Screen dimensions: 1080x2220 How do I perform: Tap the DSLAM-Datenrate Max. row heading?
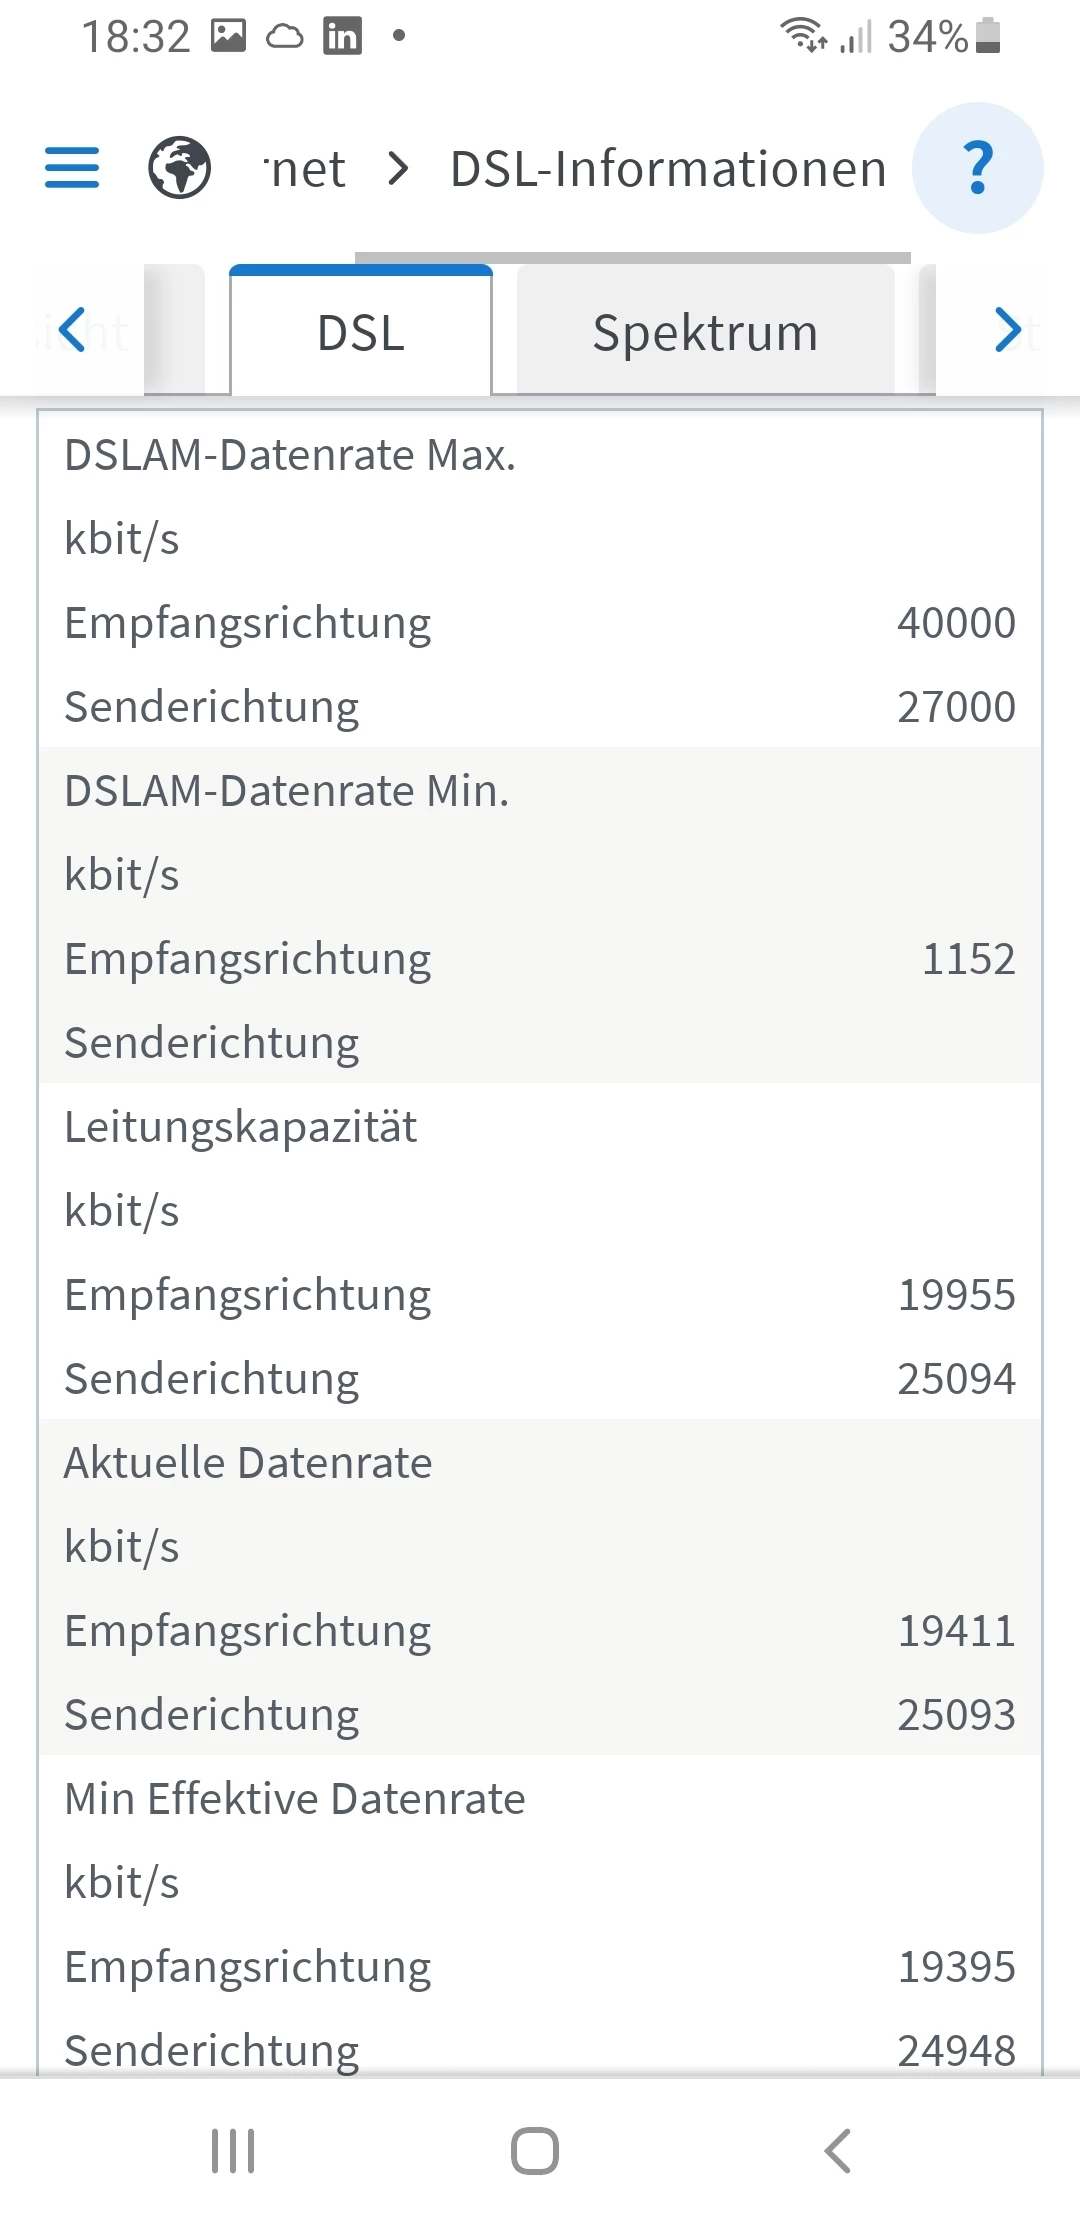290,455
